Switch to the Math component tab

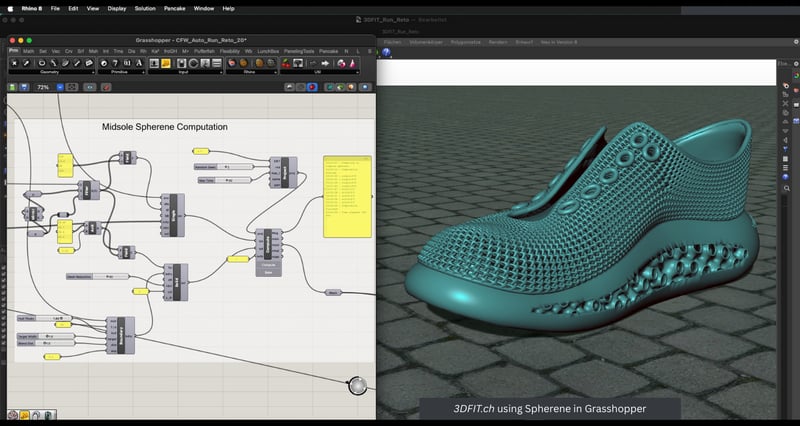click(x=28, y=49)
